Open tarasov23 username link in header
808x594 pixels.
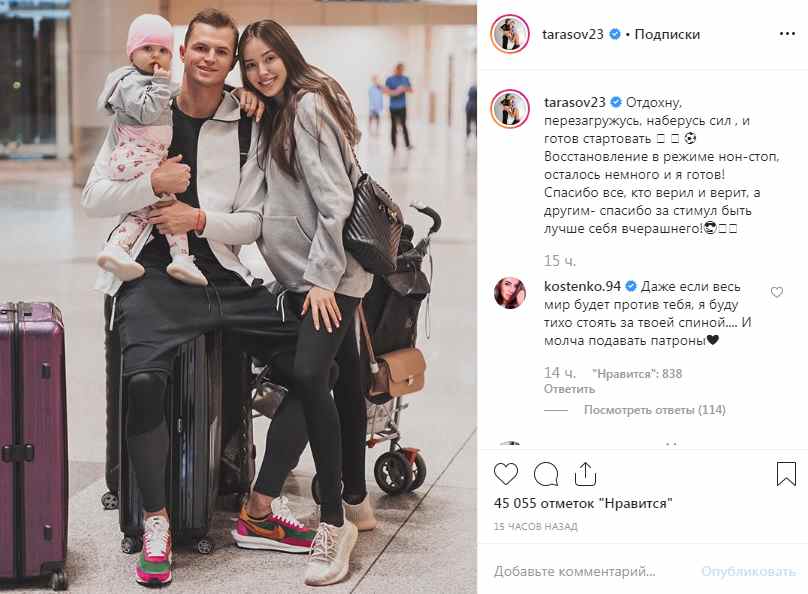coord(573,35)
